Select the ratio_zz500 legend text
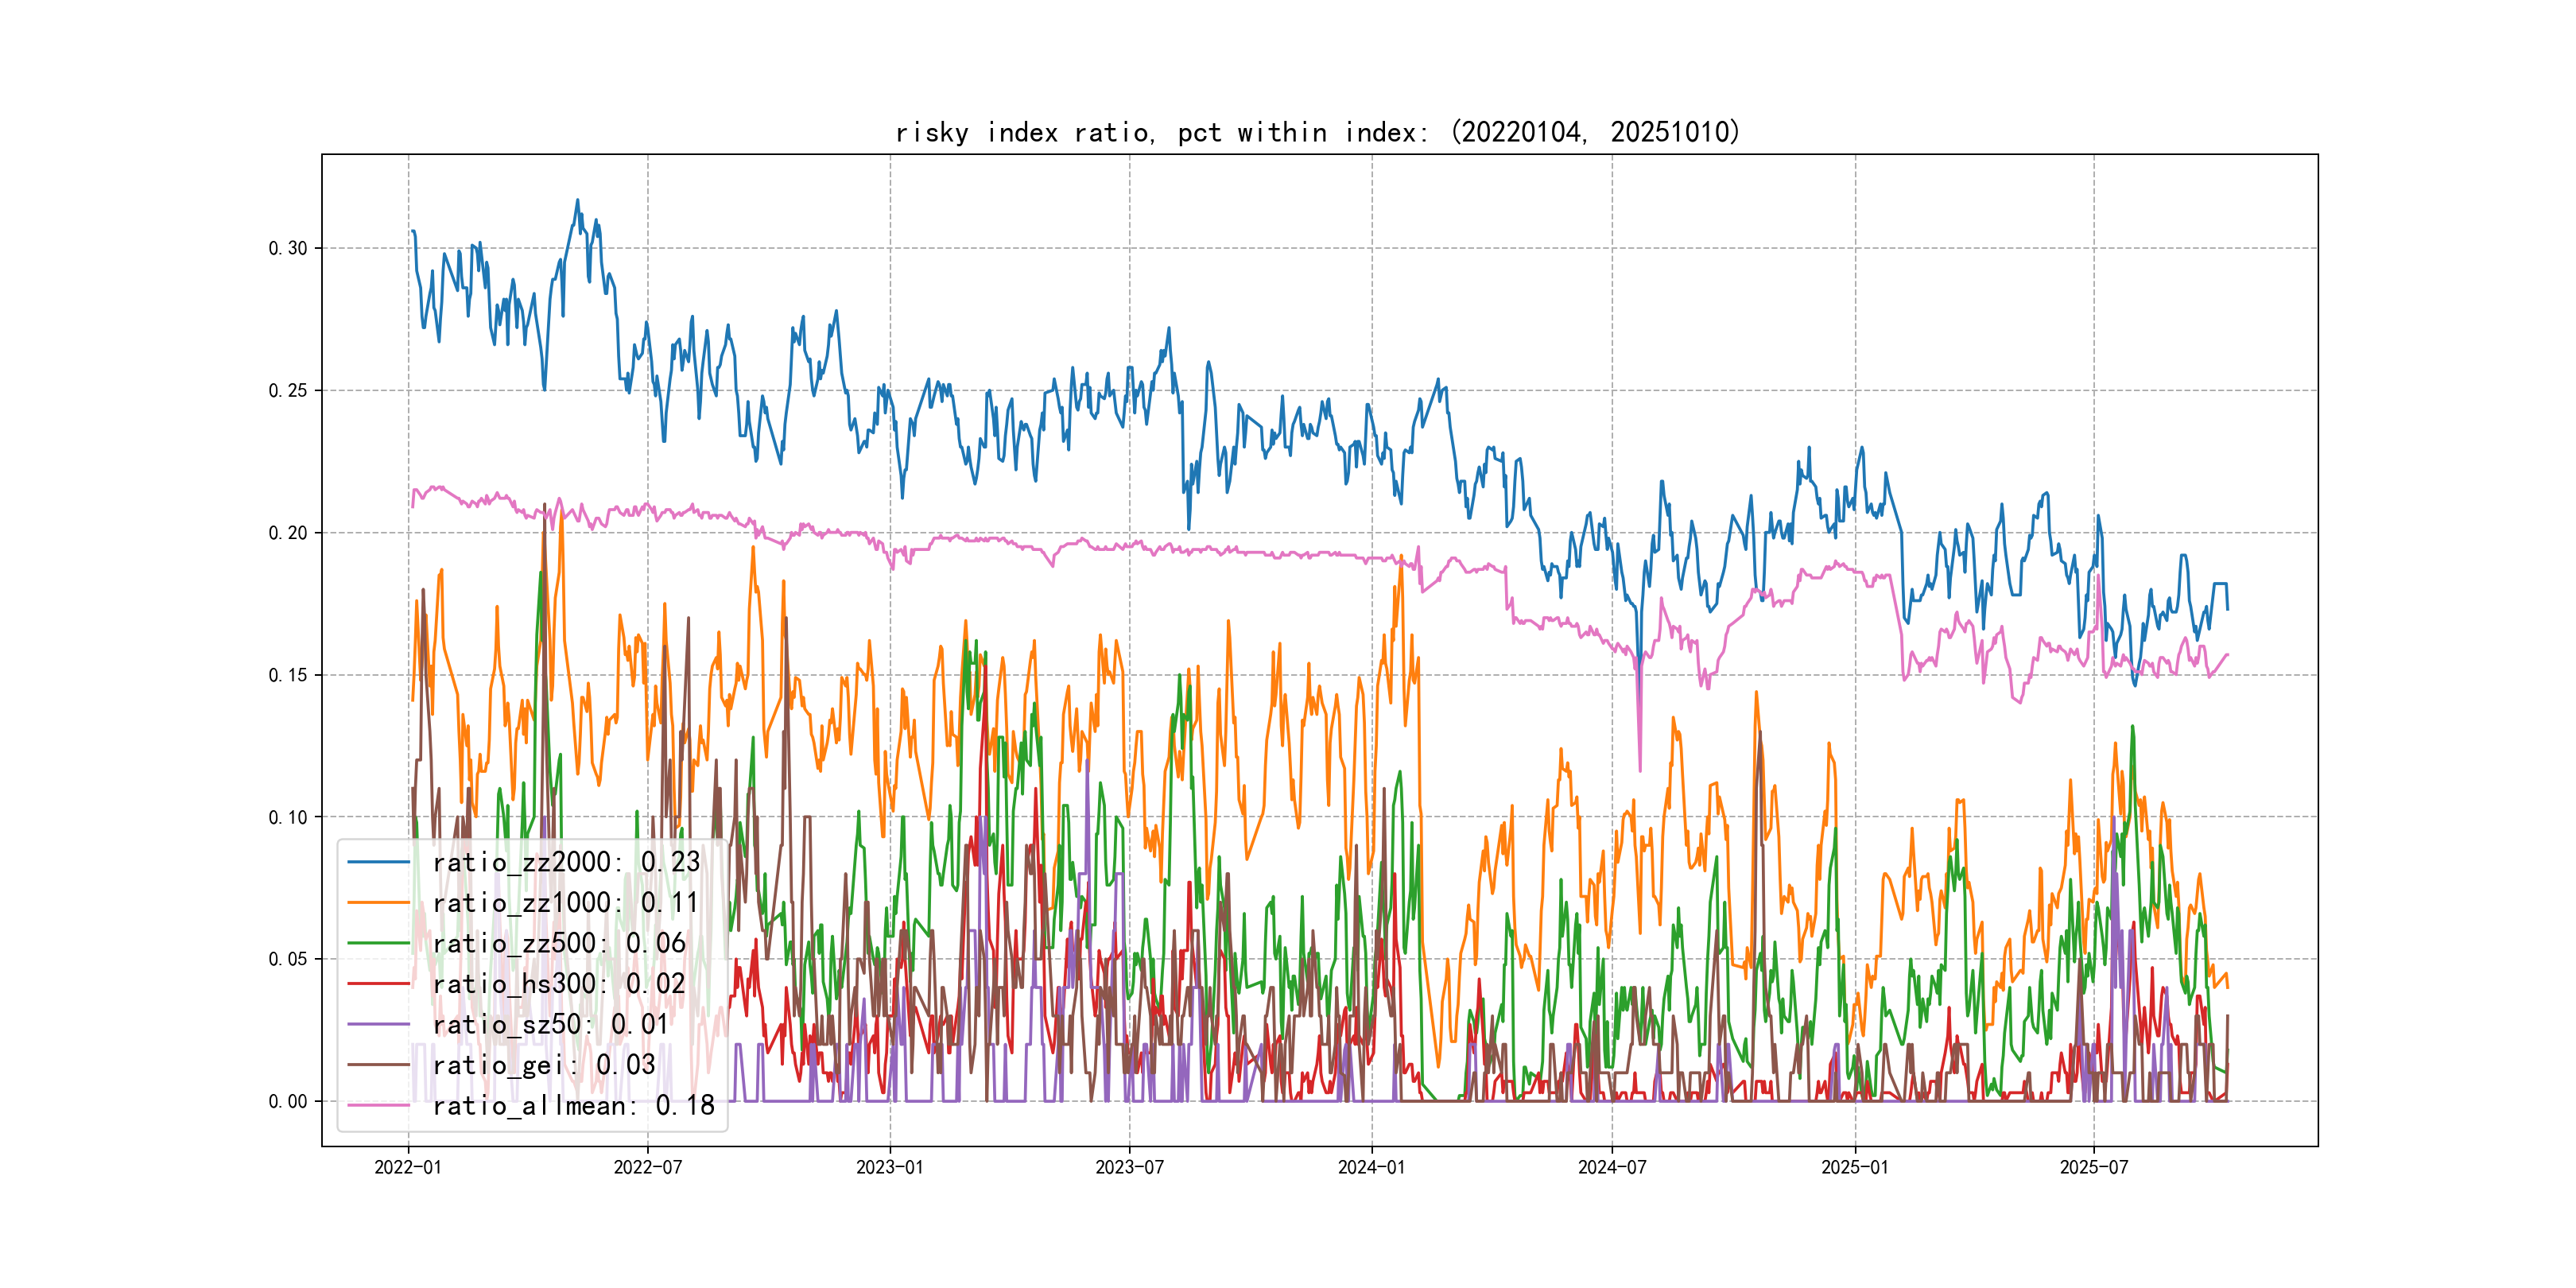Image resolution: width=2576 pixels, height=1288 pixels. pos(558,943)
